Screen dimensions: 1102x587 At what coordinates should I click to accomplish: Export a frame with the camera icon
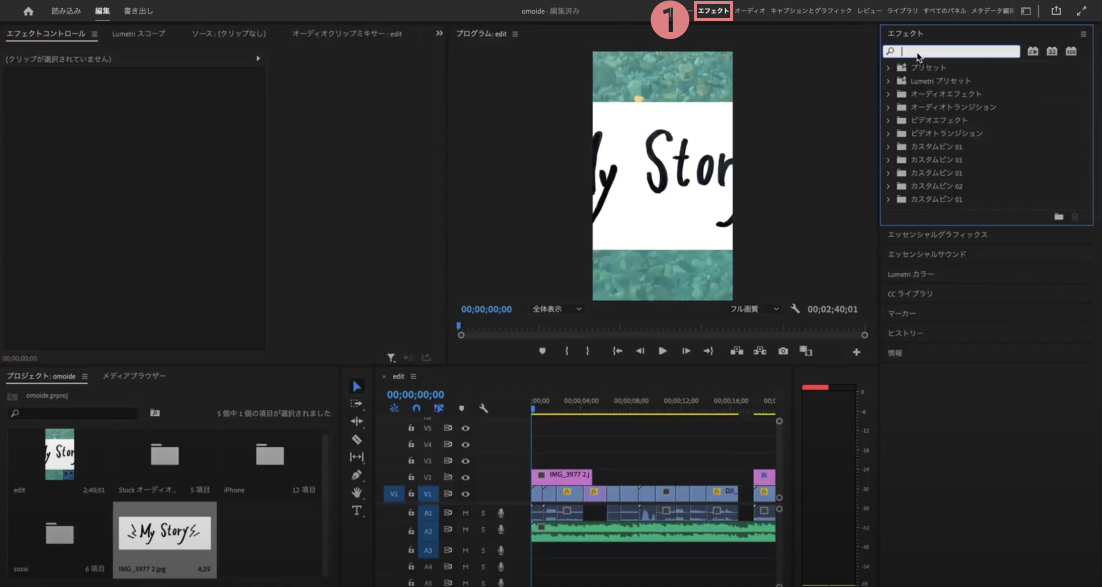783,351
